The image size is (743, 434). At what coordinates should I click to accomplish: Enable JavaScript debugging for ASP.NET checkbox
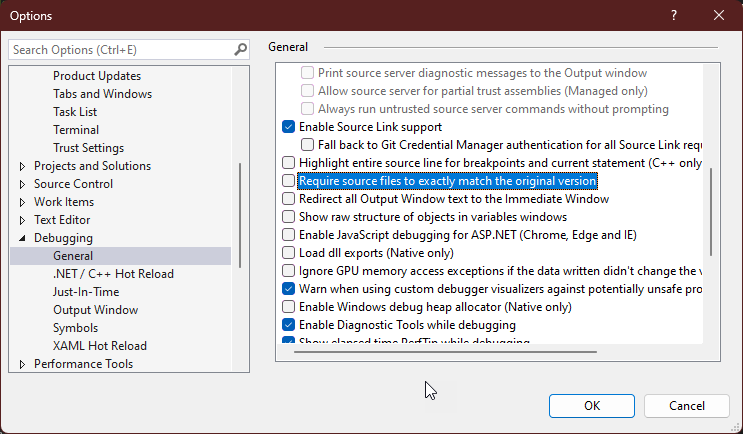click(x=288, y=235)
